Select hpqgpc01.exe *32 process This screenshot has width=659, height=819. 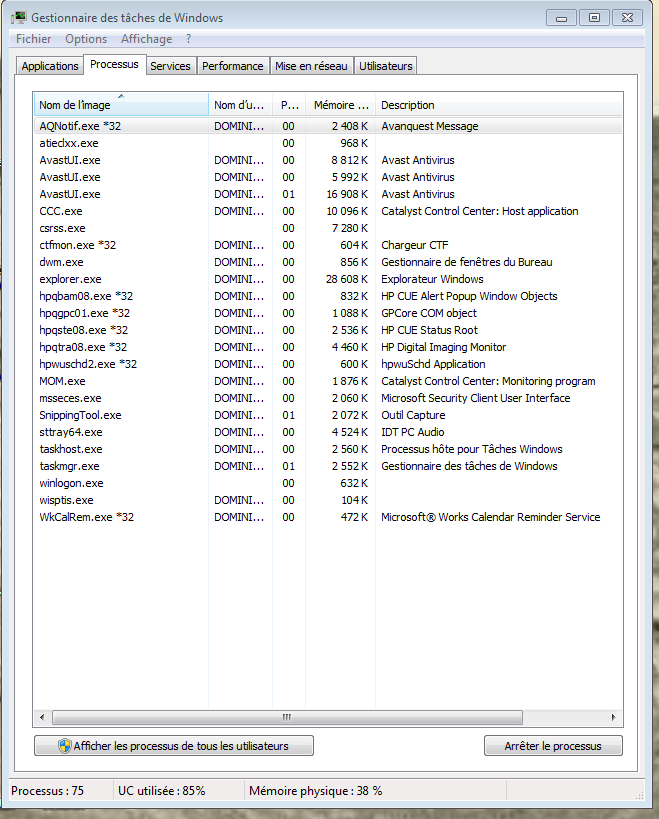(x=328, y=313)
